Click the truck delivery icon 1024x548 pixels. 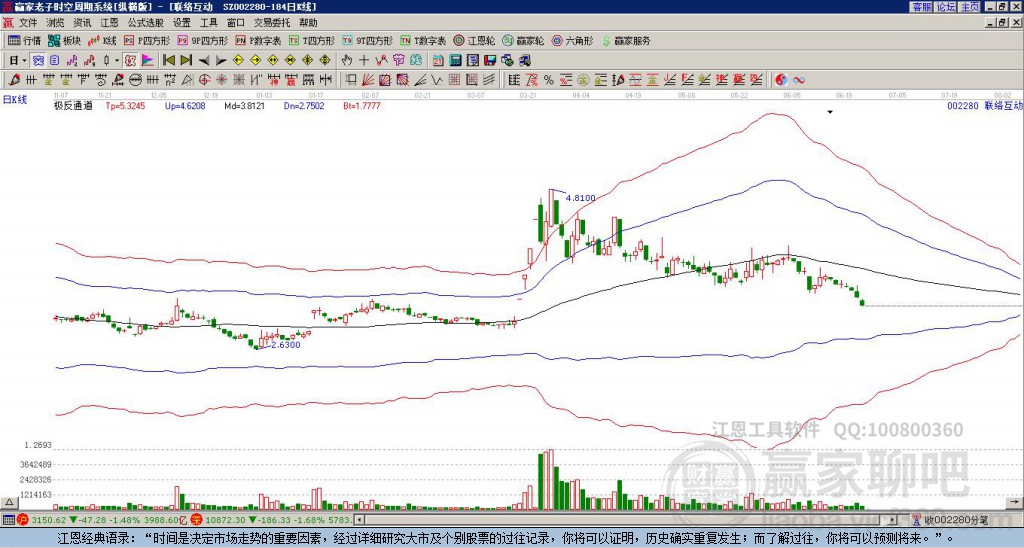(525, 61)
